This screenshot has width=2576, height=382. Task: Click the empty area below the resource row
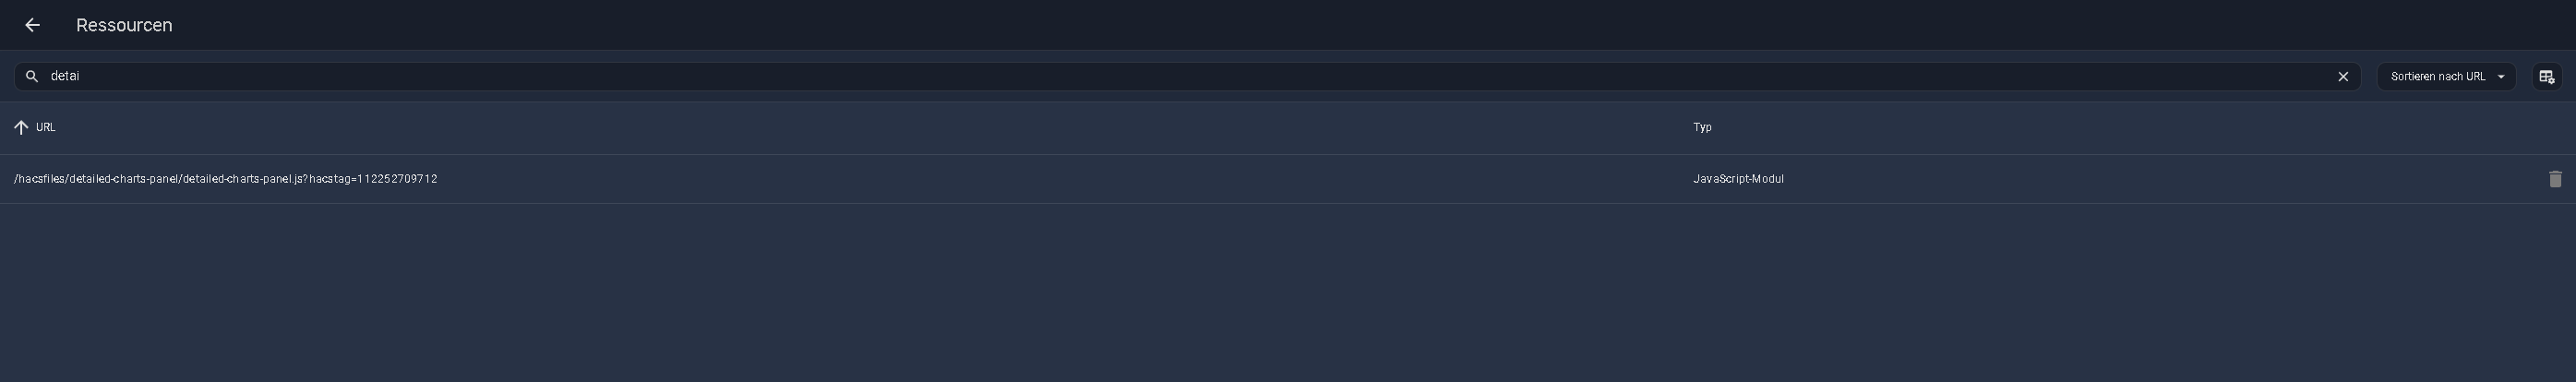(1288, 292)
